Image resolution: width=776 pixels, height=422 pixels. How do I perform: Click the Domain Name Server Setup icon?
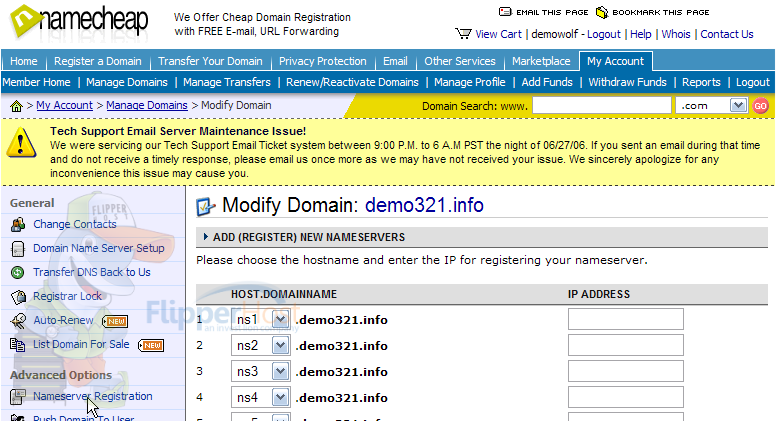tap(18, 248)
